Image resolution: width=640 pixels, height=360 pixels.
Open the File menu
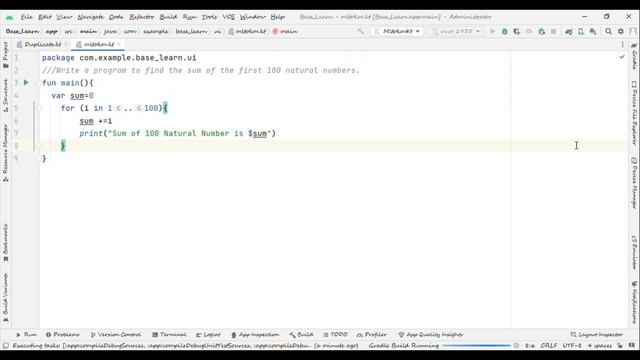[27, 17]
